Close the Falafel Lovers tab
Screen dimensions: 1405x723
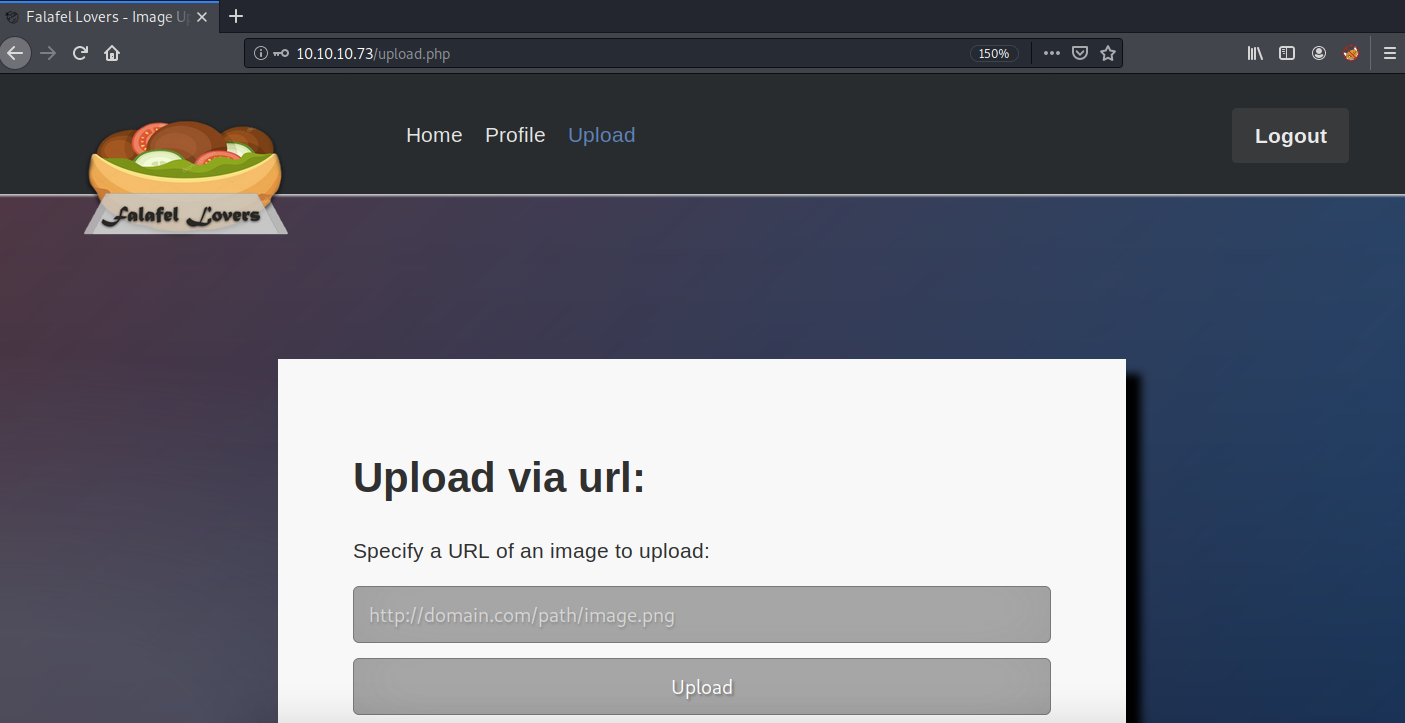[x=202, y=17]
